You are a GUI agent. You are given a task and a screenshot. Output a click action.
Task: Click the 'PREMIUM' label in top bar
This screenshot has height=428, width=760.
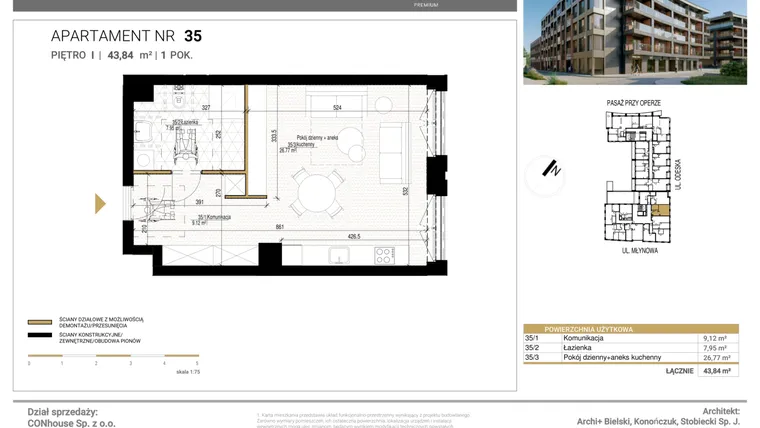tap(426, 5)
